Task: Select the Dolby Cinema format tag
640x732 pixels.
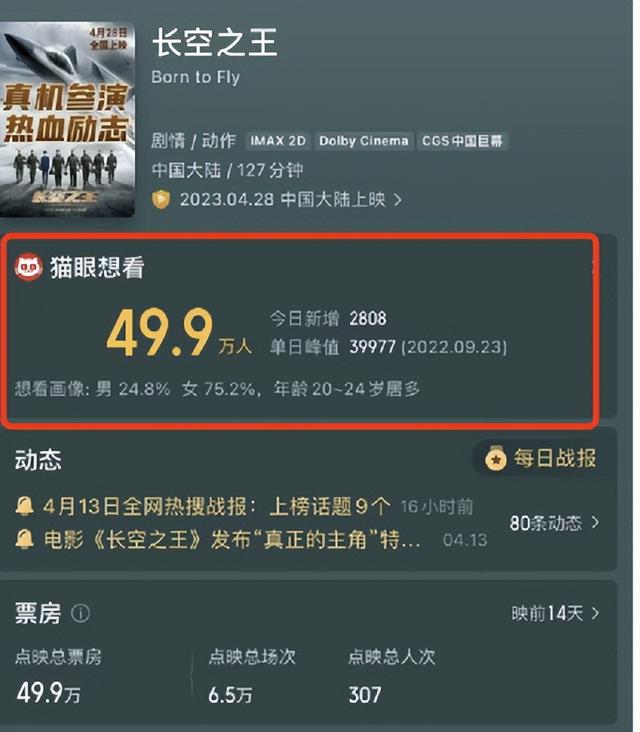Action: pyautogui.click(x=364, y=141)
